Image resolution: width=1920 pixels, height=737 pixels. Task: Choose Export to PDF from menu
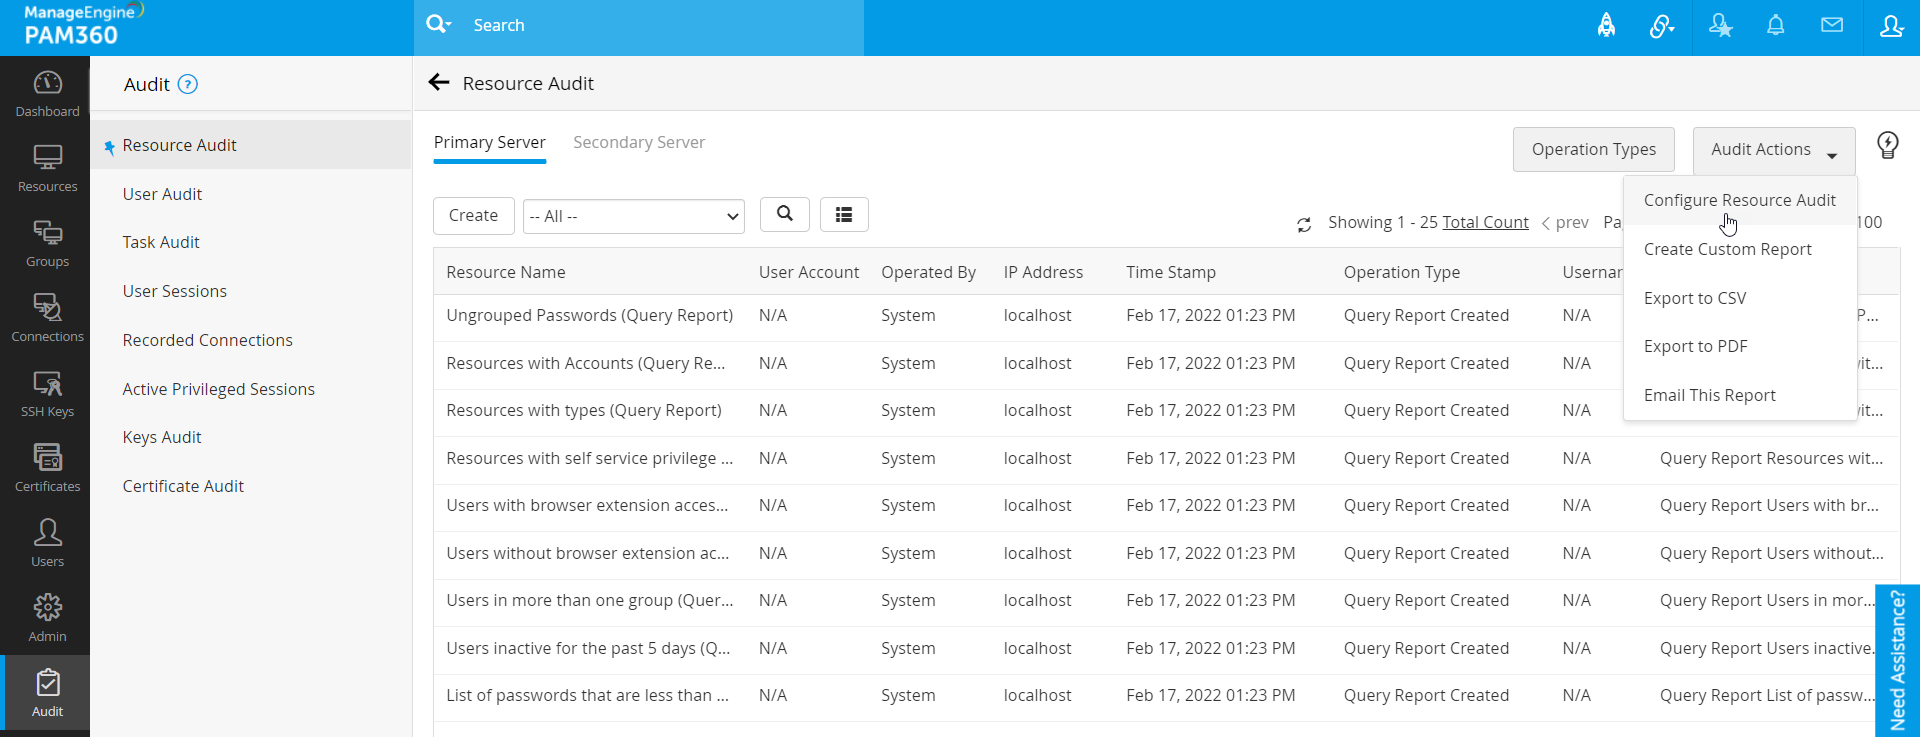(1695, 346)
